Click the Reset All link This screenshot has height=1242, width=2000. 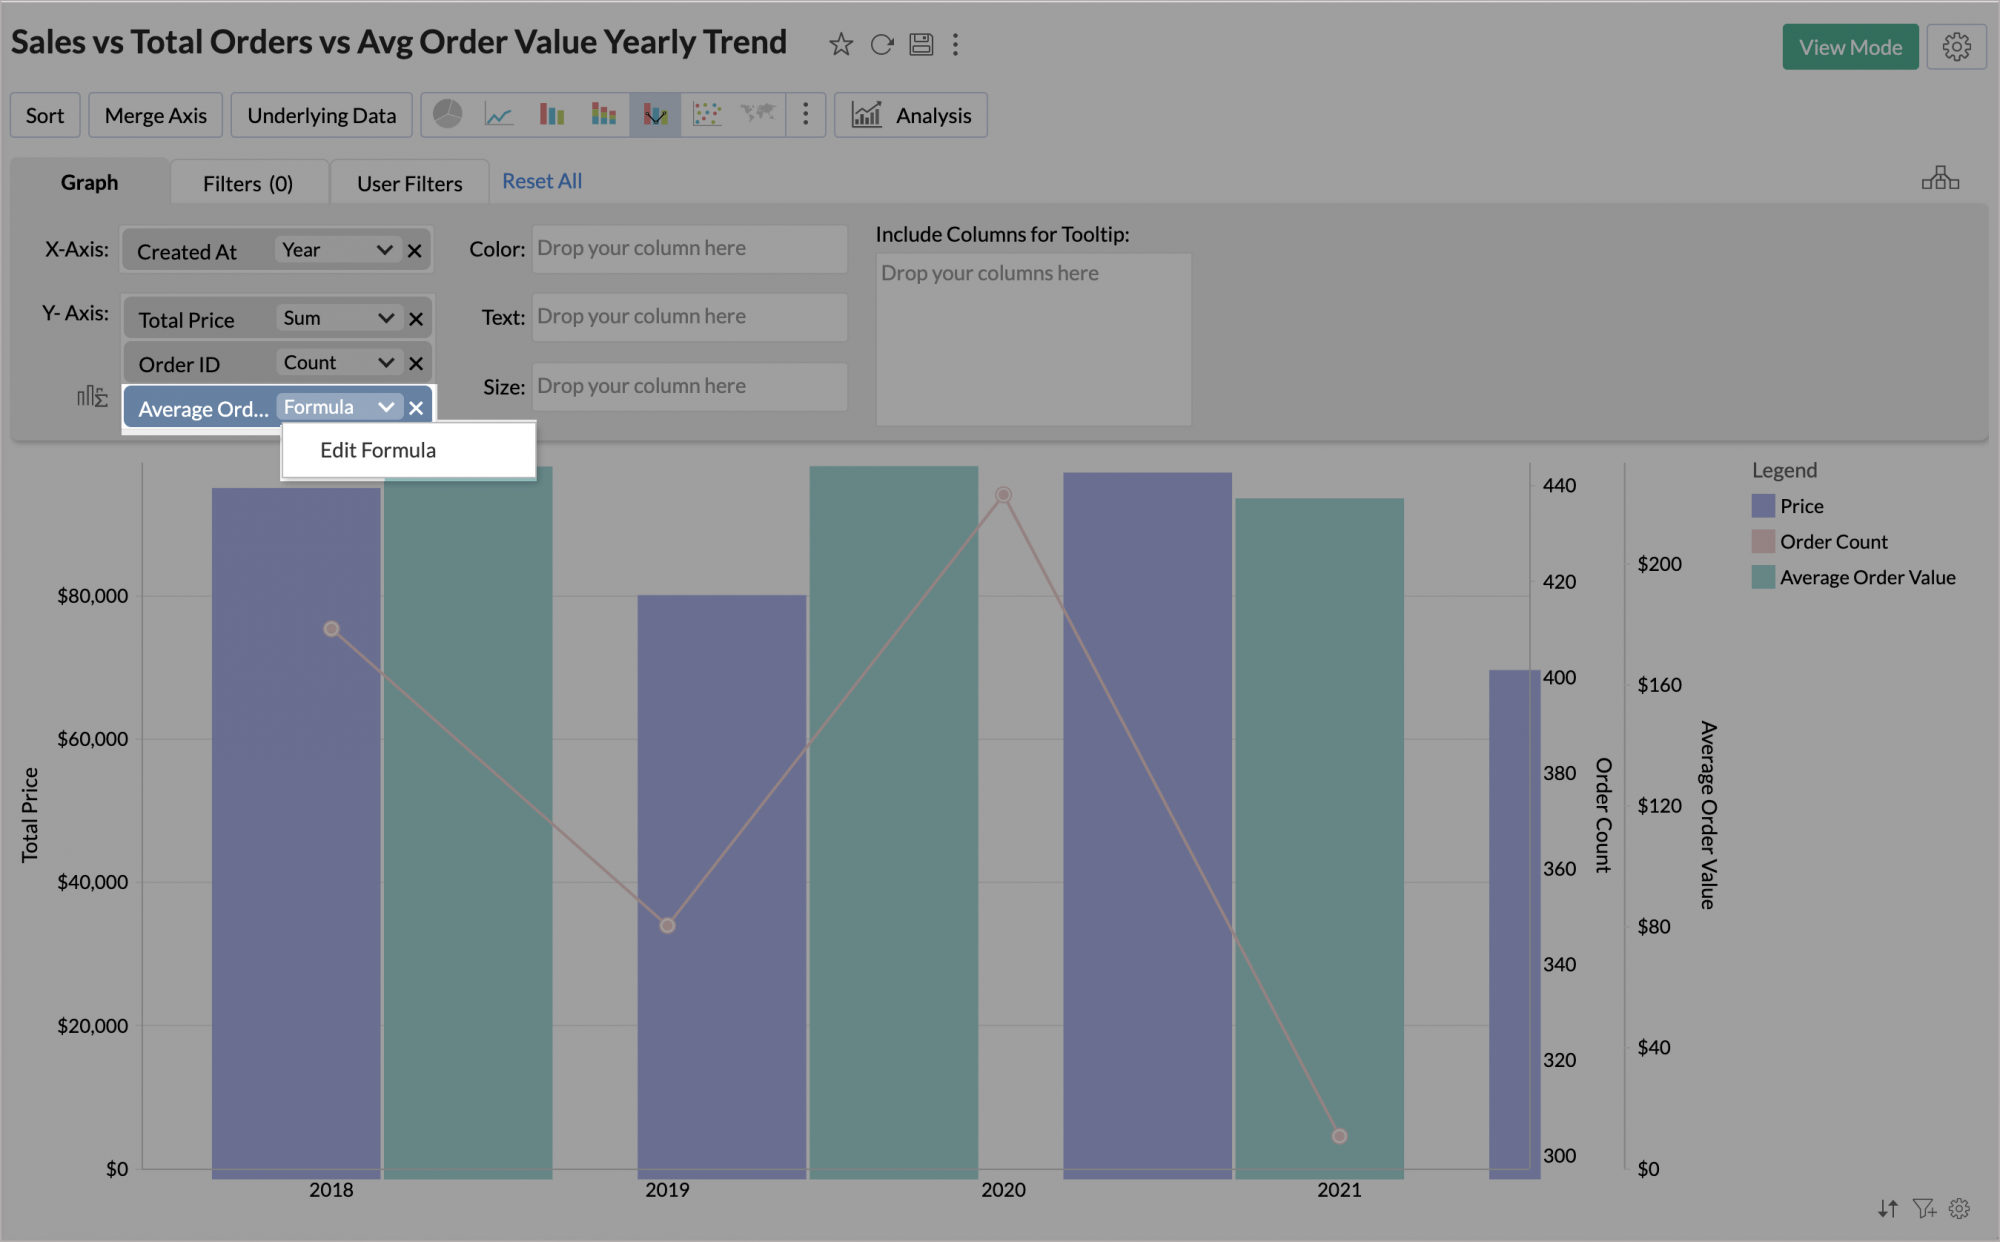pyautogui.click(x=541, y=181)
